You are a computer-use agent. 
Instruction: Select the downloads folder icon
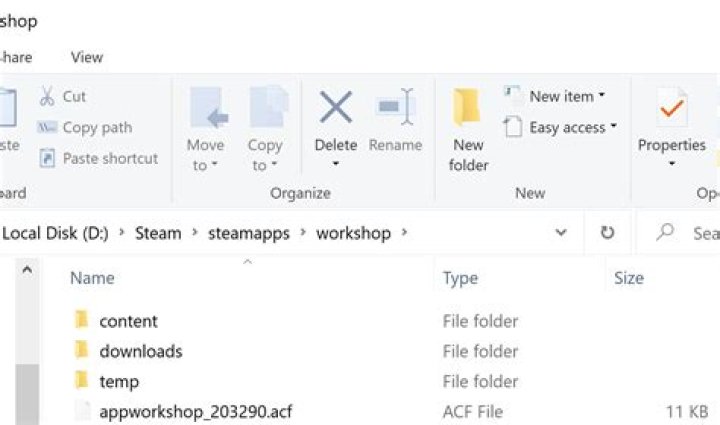81,350
